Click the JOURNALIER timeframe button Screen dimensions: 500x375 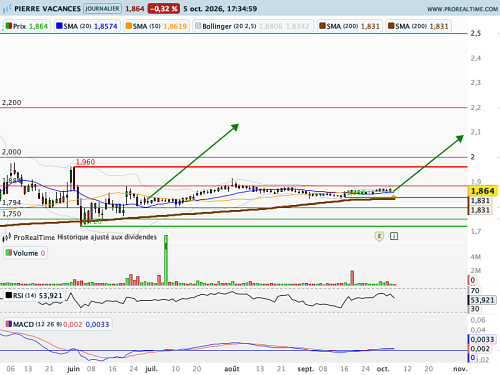(102, 9)
